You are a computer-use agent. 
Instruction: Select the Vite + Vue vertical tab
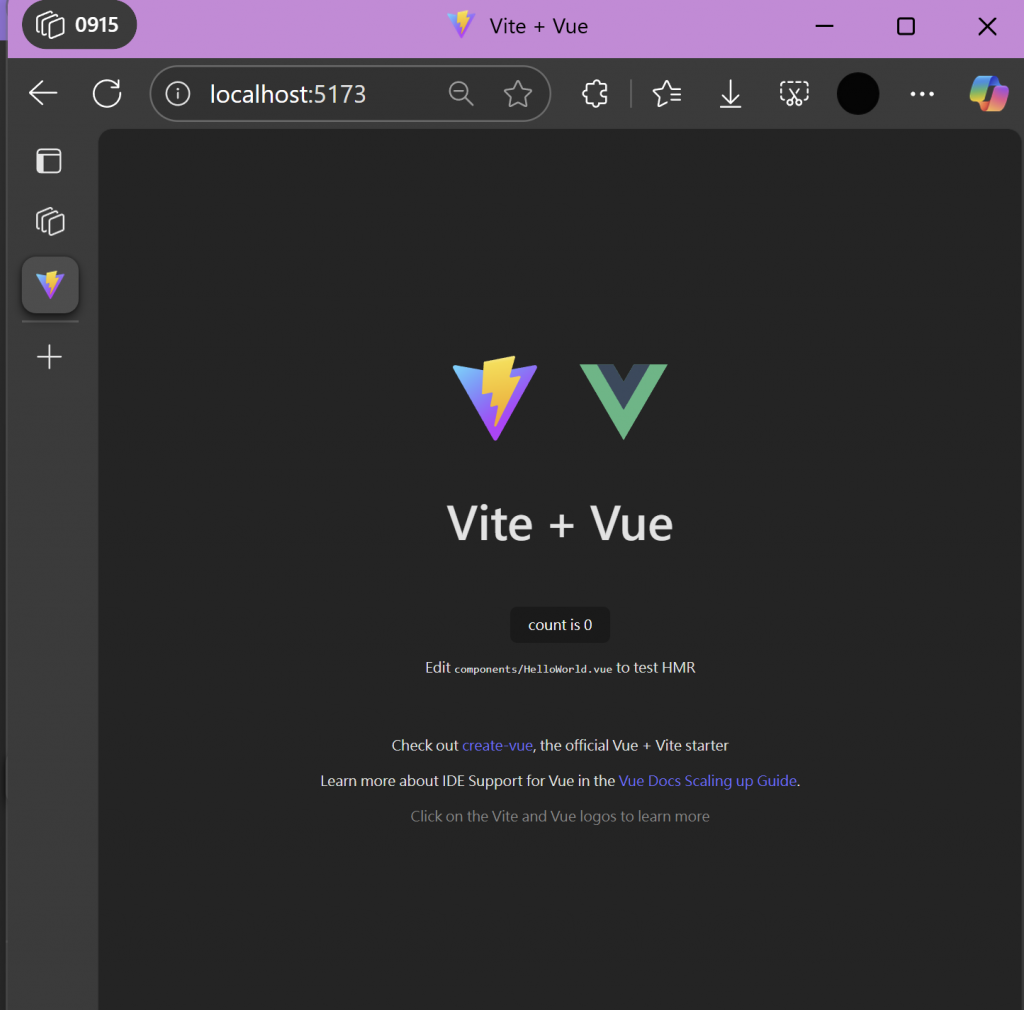50,285
